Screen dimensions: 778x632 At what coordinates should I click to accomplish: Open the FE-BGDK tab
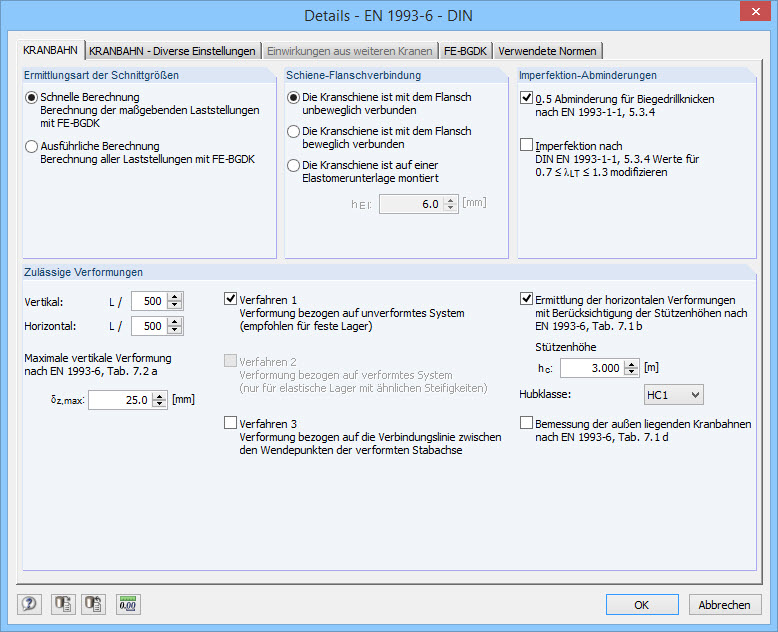click(x=465, y=51)
